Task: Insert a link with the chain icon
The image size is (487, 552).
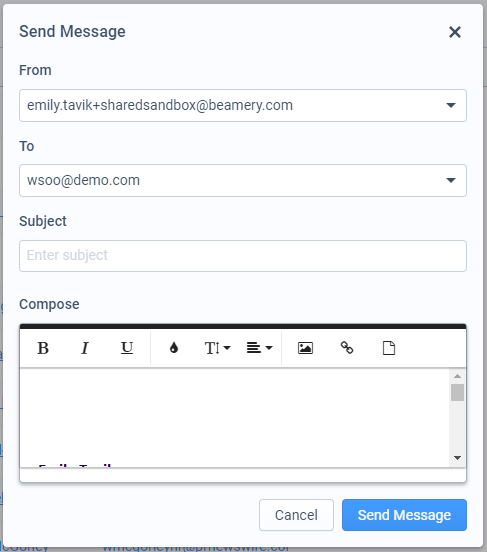Action: (x=347, y=348)
